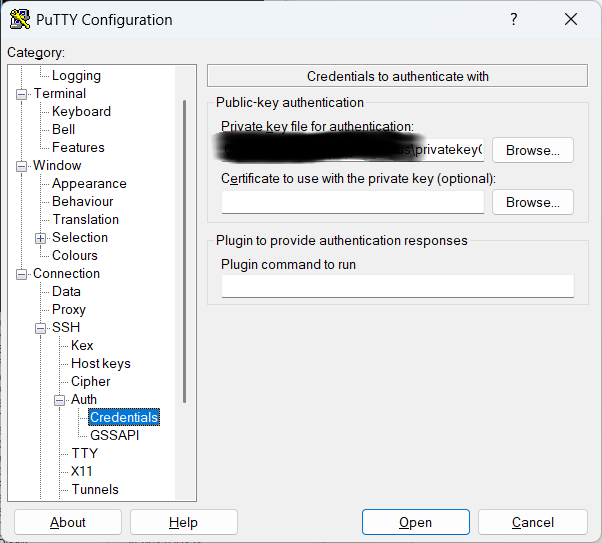
Task: Click the PuTTY icon in title bar
Action: (x=20, y=19)
